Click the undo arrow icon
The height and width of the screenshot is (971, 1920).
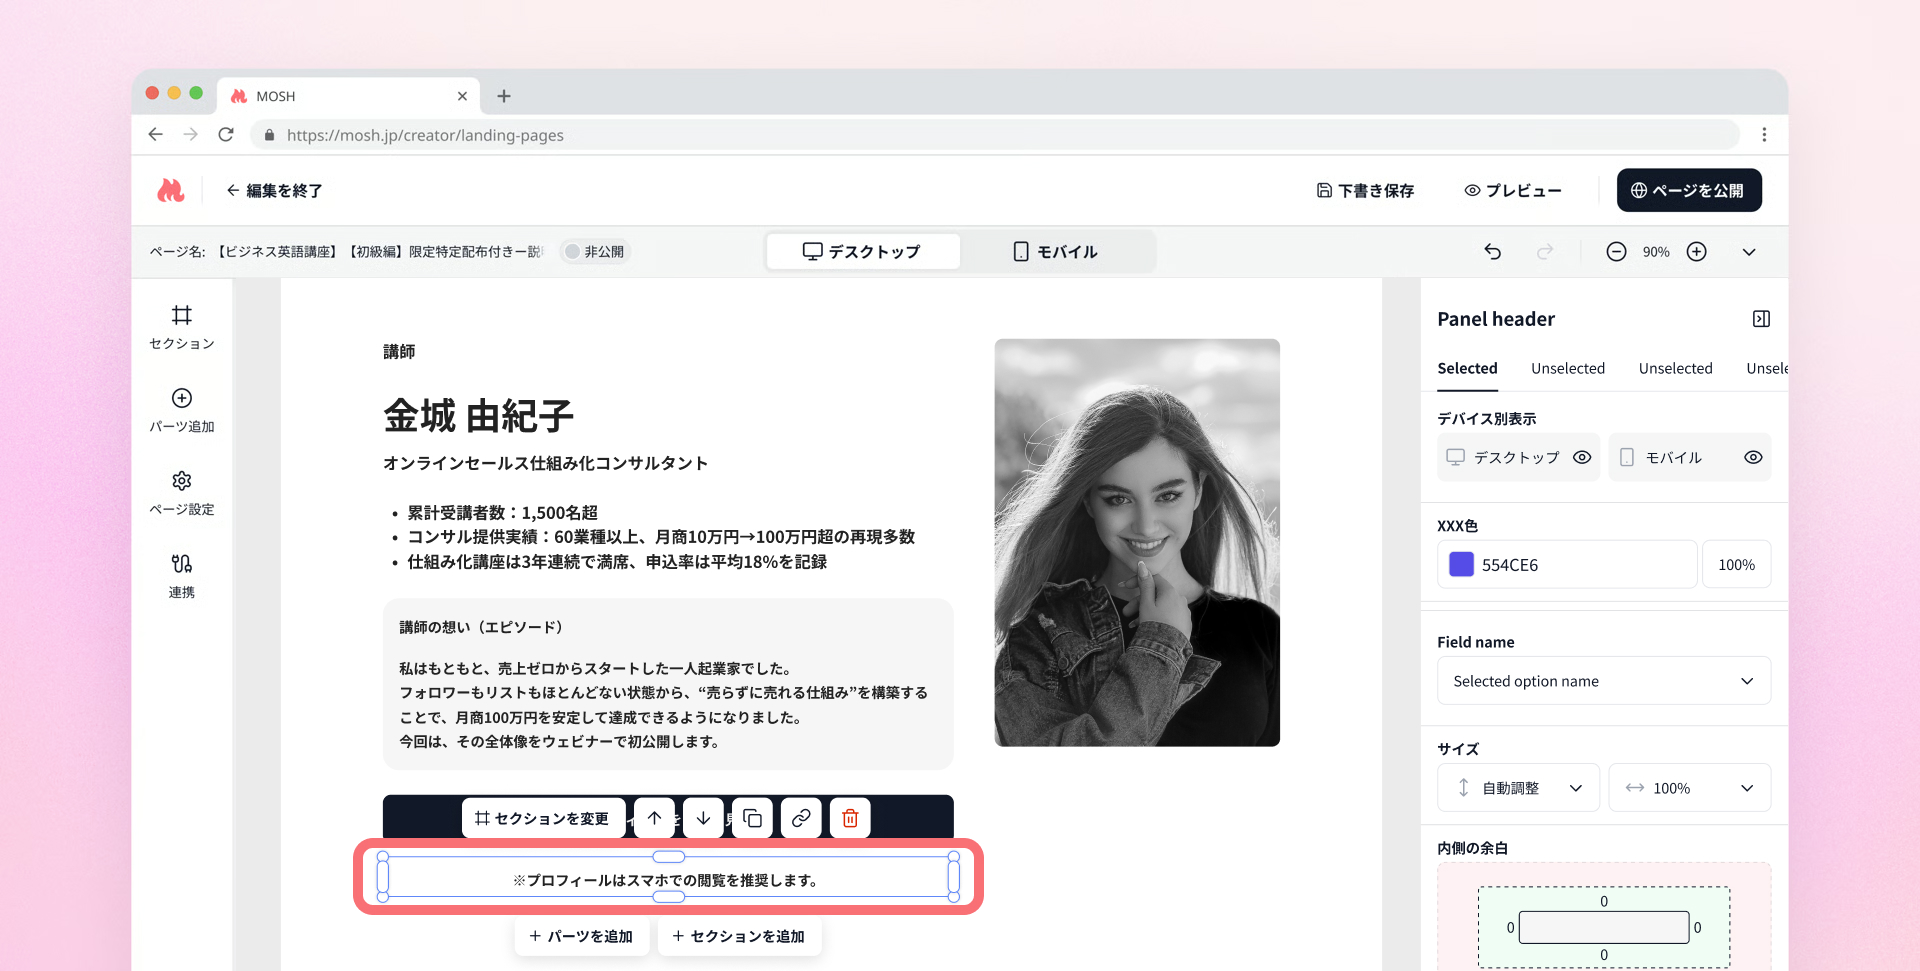coord(1492,252)
